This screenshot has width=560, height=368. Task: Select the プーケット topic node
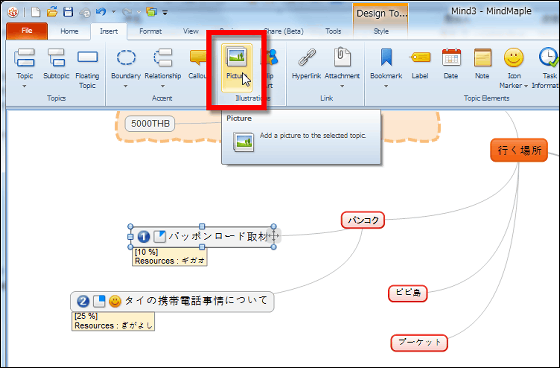(x=419, y=343)
